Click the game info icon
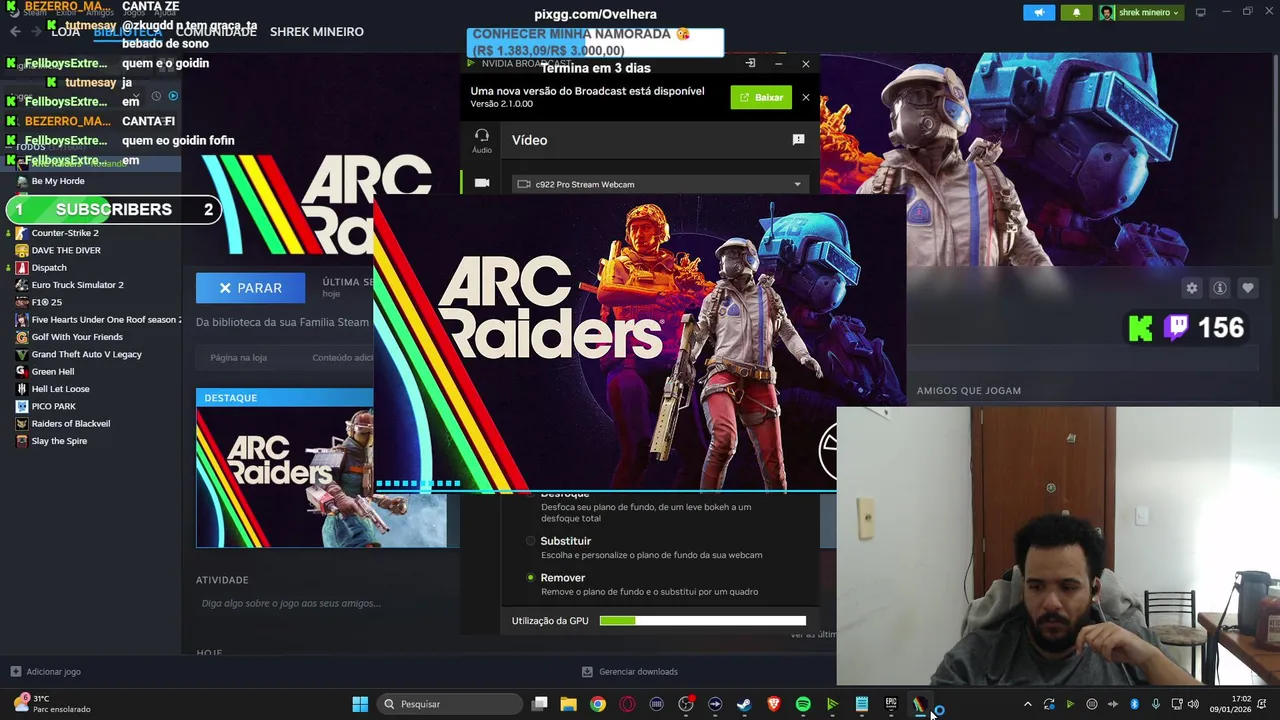Image resolution: width=1280 pixels, height=720 pixels. pyautogui.click(x=1219, y=288)
